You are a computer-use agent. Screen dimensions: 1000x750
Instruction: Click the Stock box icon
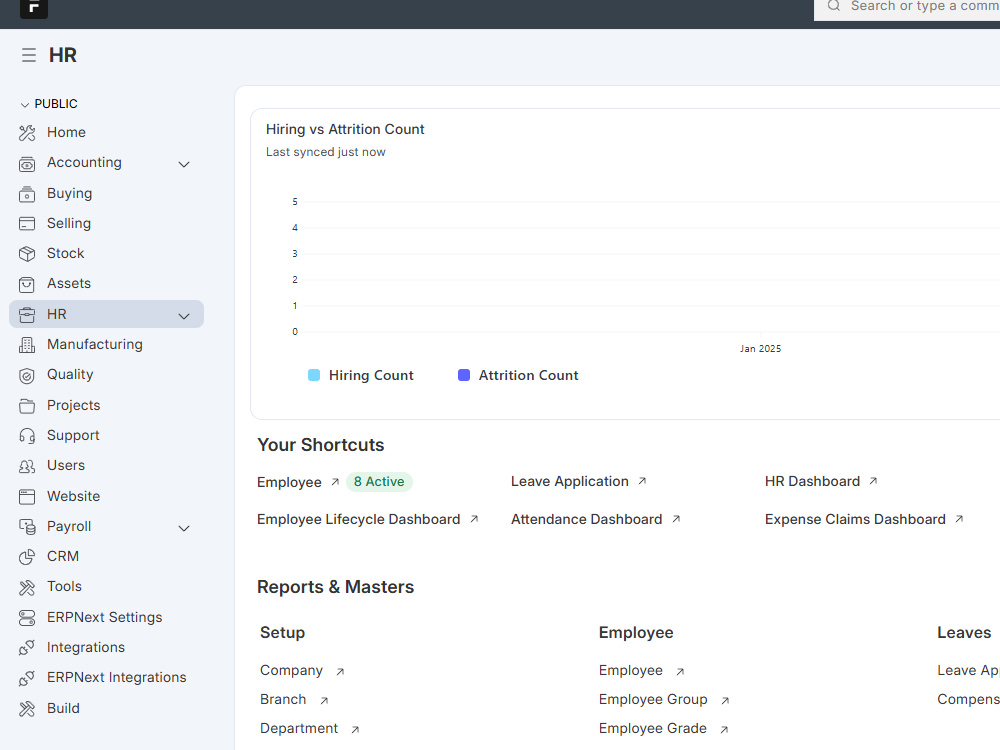click(x=27, y=254)
